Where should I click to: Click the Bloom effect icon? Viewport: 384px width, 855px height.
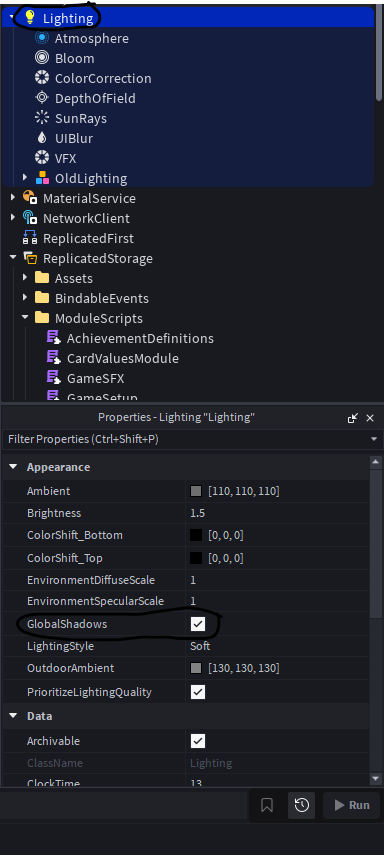point(41,58)
